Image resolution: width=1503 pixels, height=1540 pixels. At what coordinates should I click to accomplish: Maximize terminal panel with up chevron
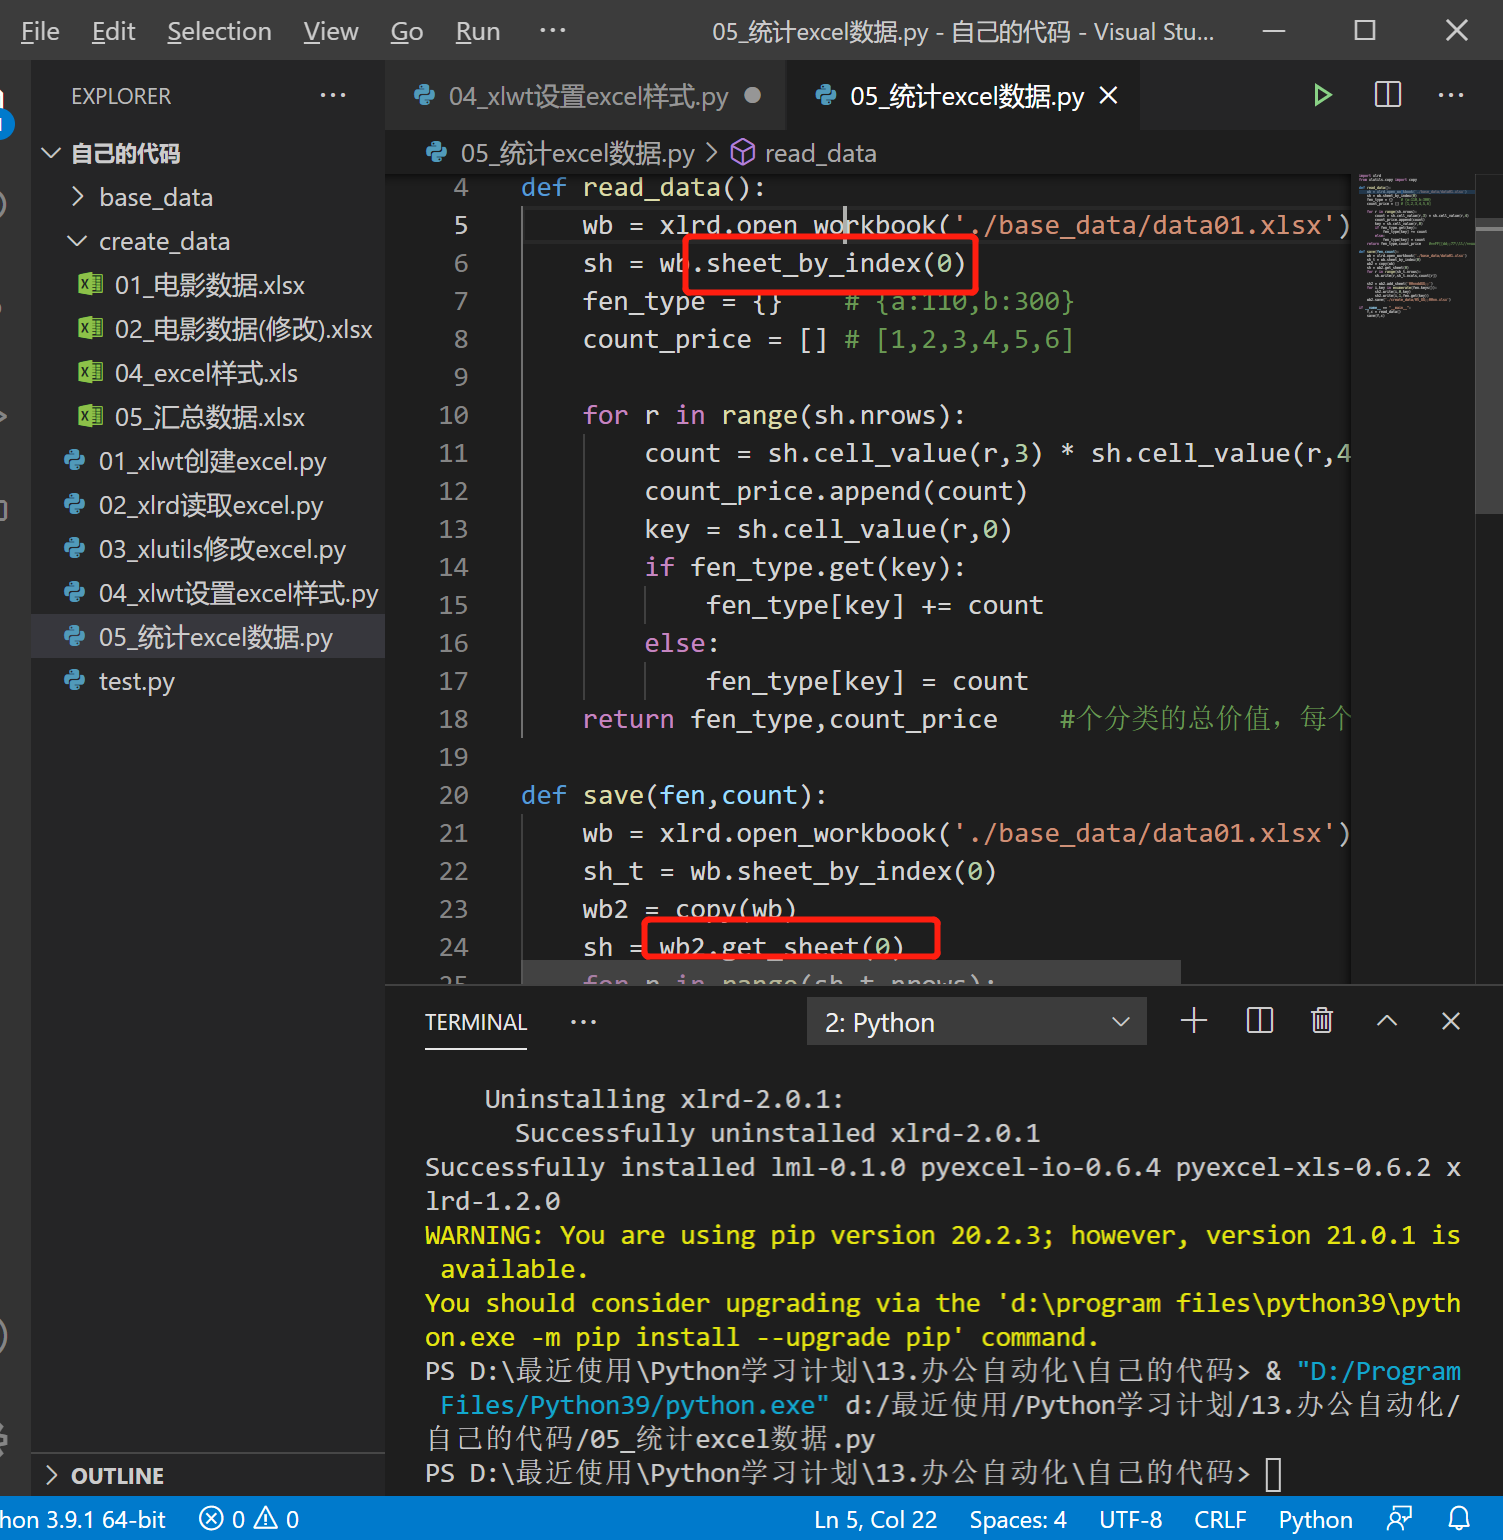(x=1387, y=1021)
